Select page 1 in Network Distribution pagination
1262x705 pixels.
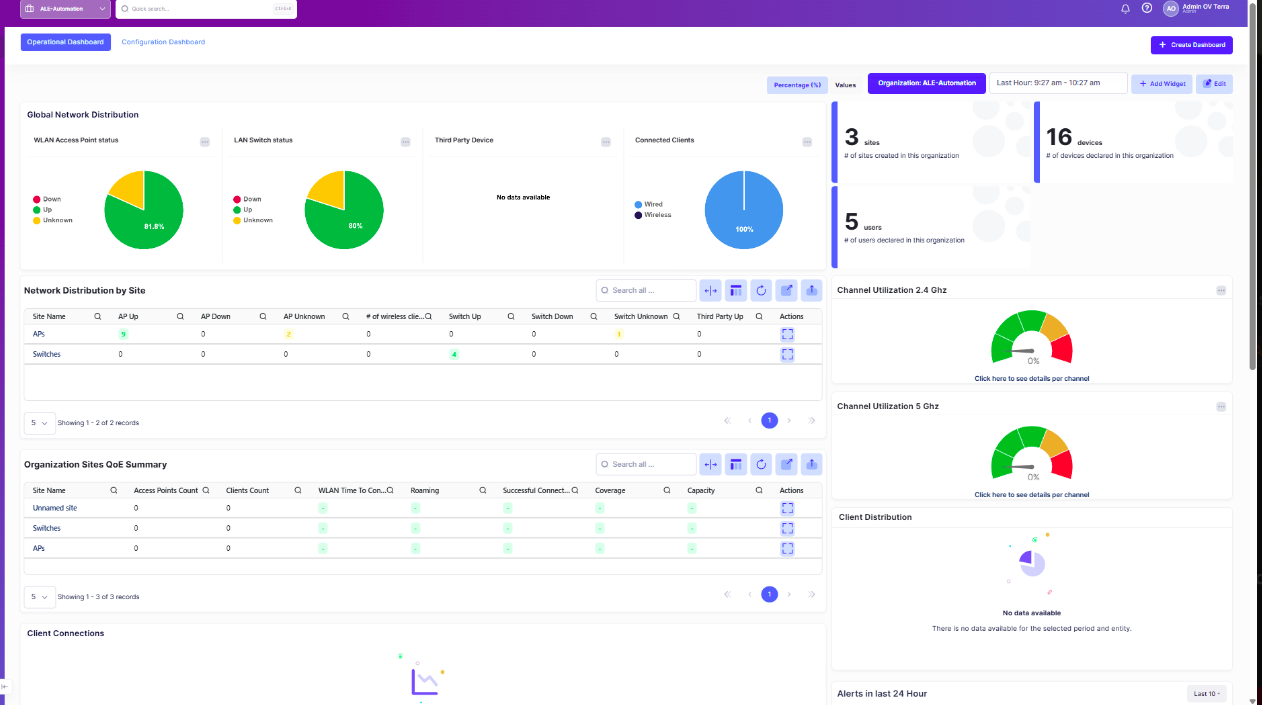pos(769,421)
